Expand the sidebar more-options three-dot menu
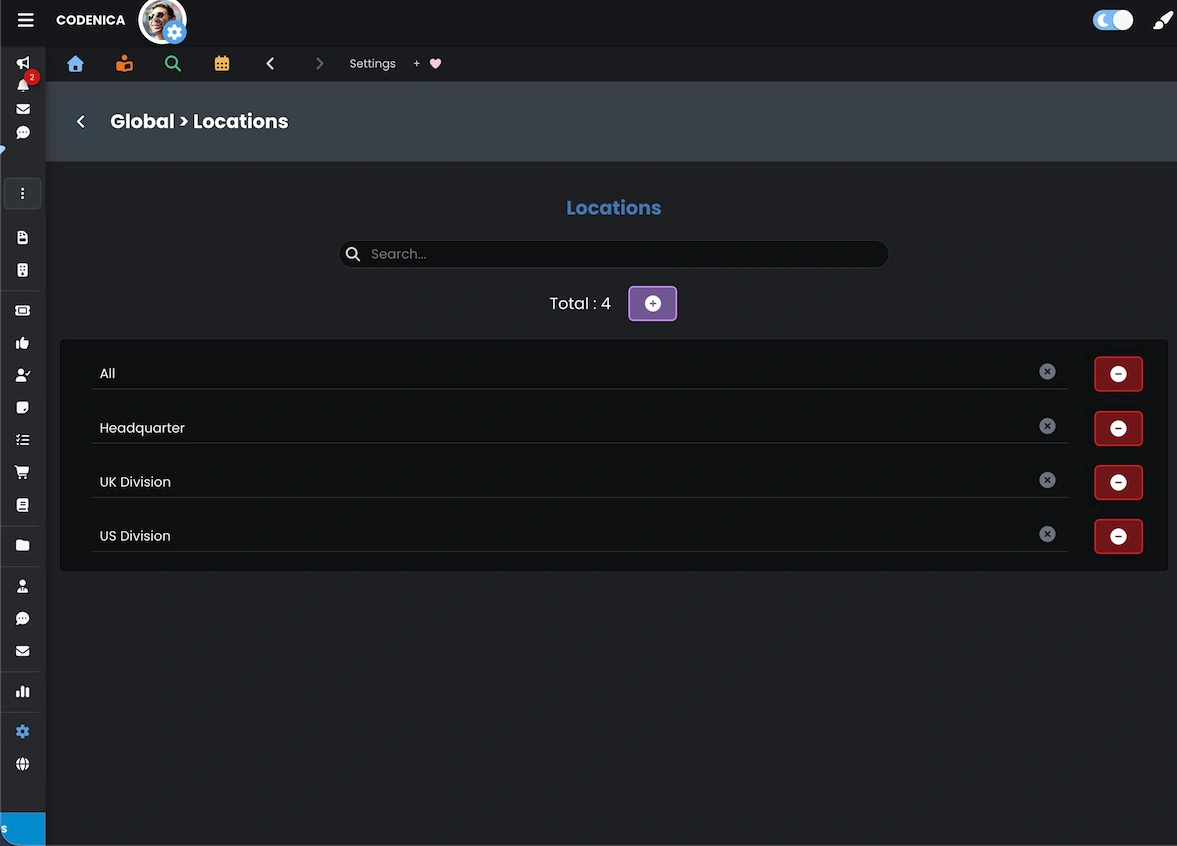 (22, 193)
